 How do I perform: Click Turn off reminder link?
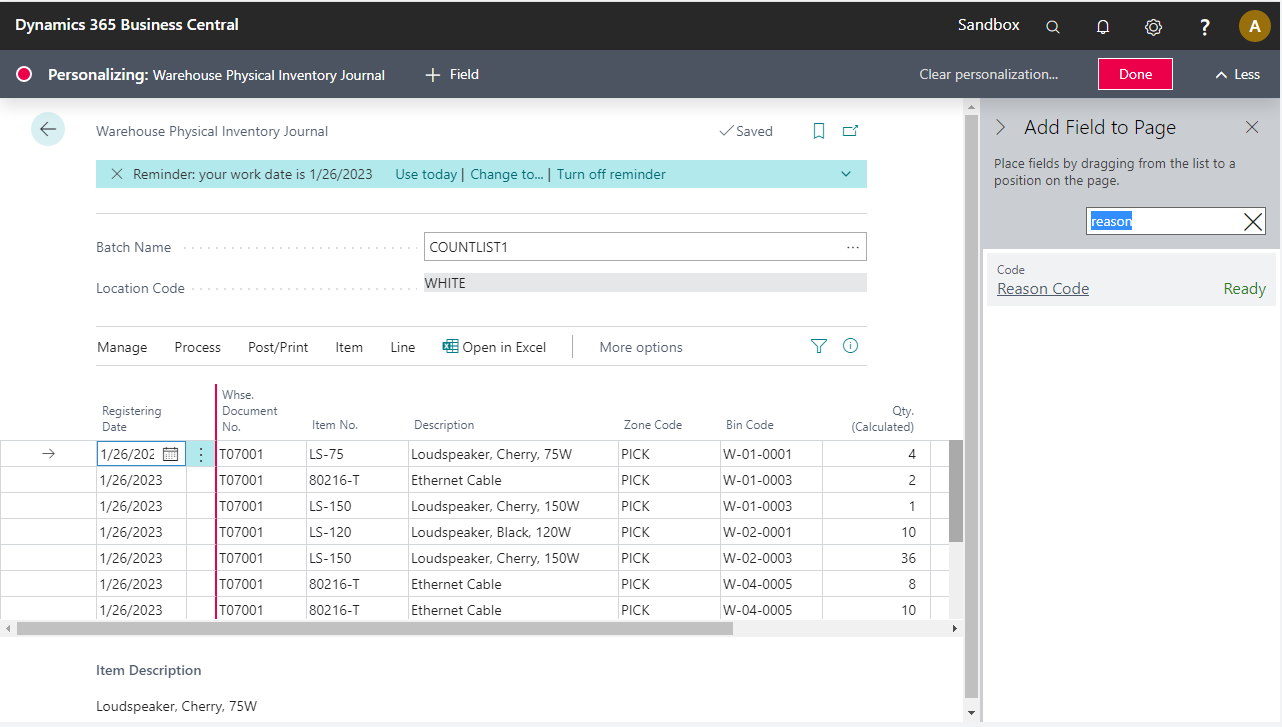click(611, 174)
